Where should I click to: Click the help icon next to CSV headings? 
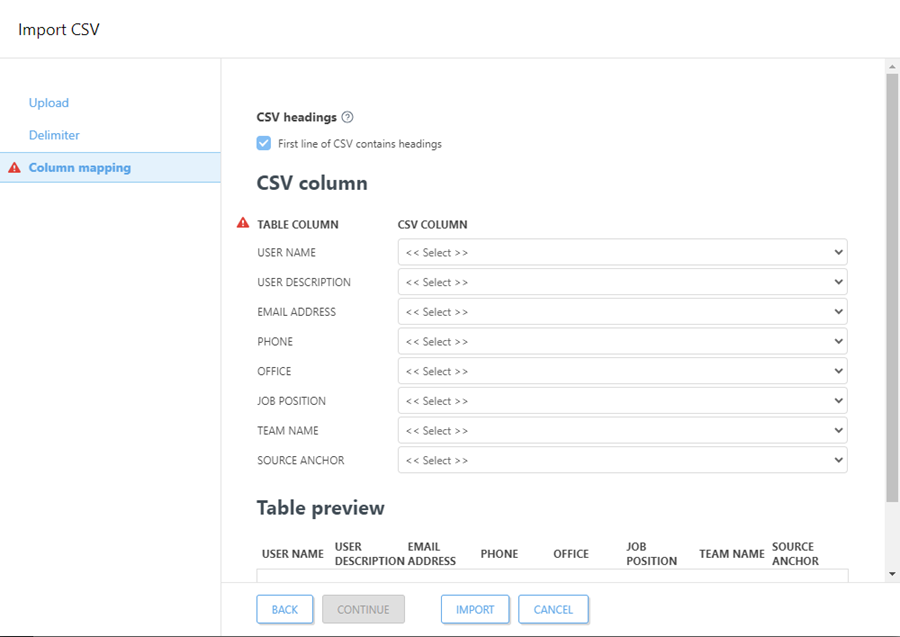[346, 117]
